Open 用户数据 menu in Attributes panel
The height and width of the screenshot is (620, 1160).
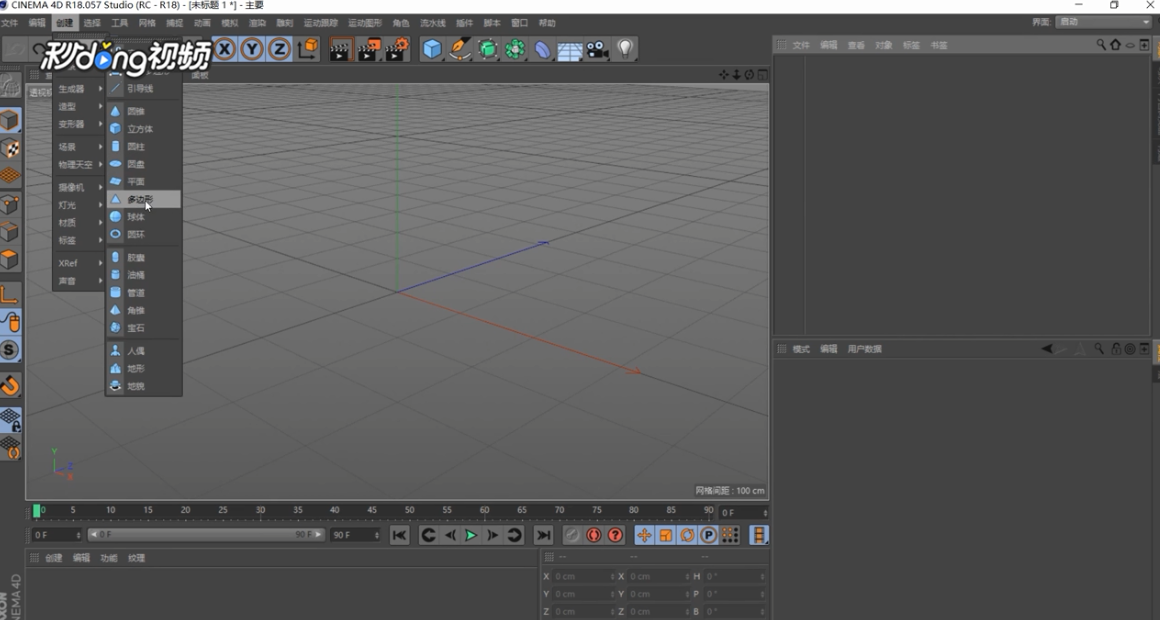864,348
